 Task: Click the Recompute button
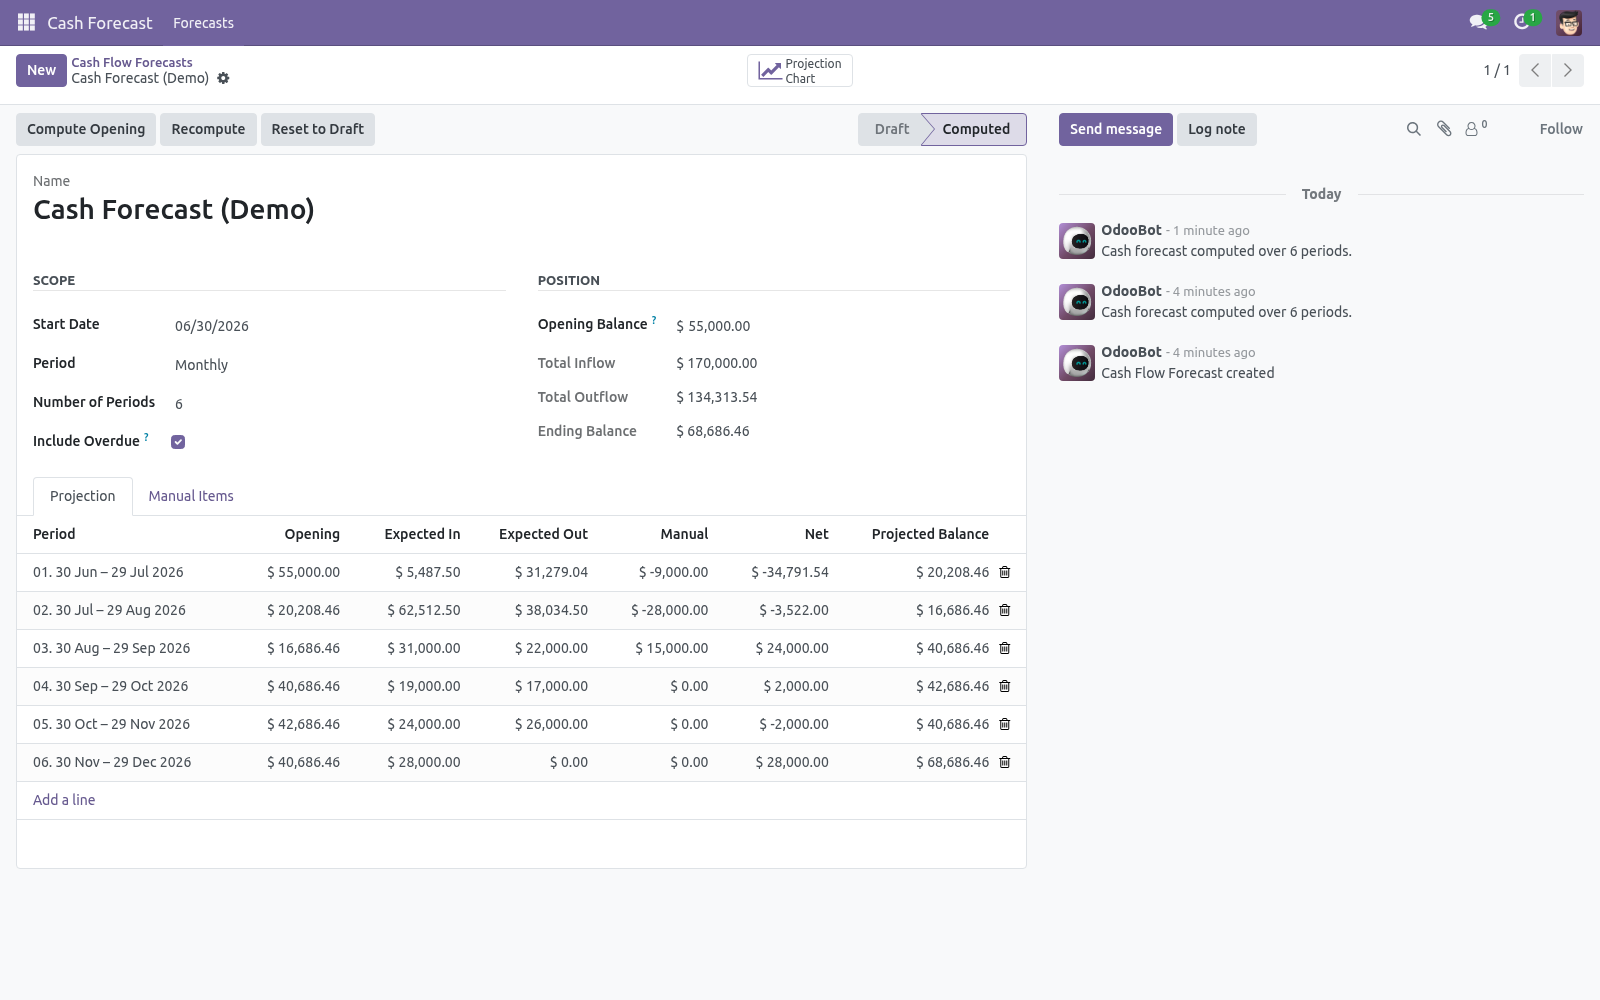click(x=208, y=129)
